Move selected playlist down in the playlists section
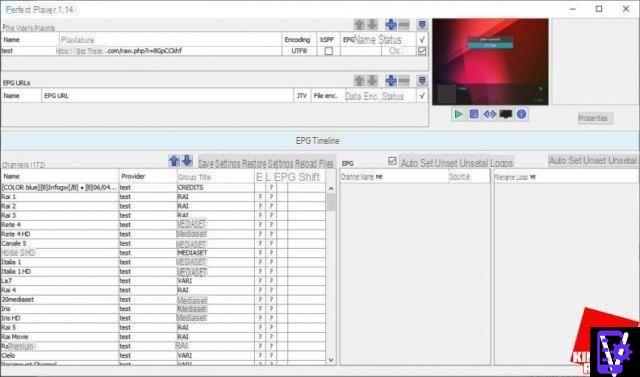The height and width of the screenshot is (377, 640). [372, 24]
